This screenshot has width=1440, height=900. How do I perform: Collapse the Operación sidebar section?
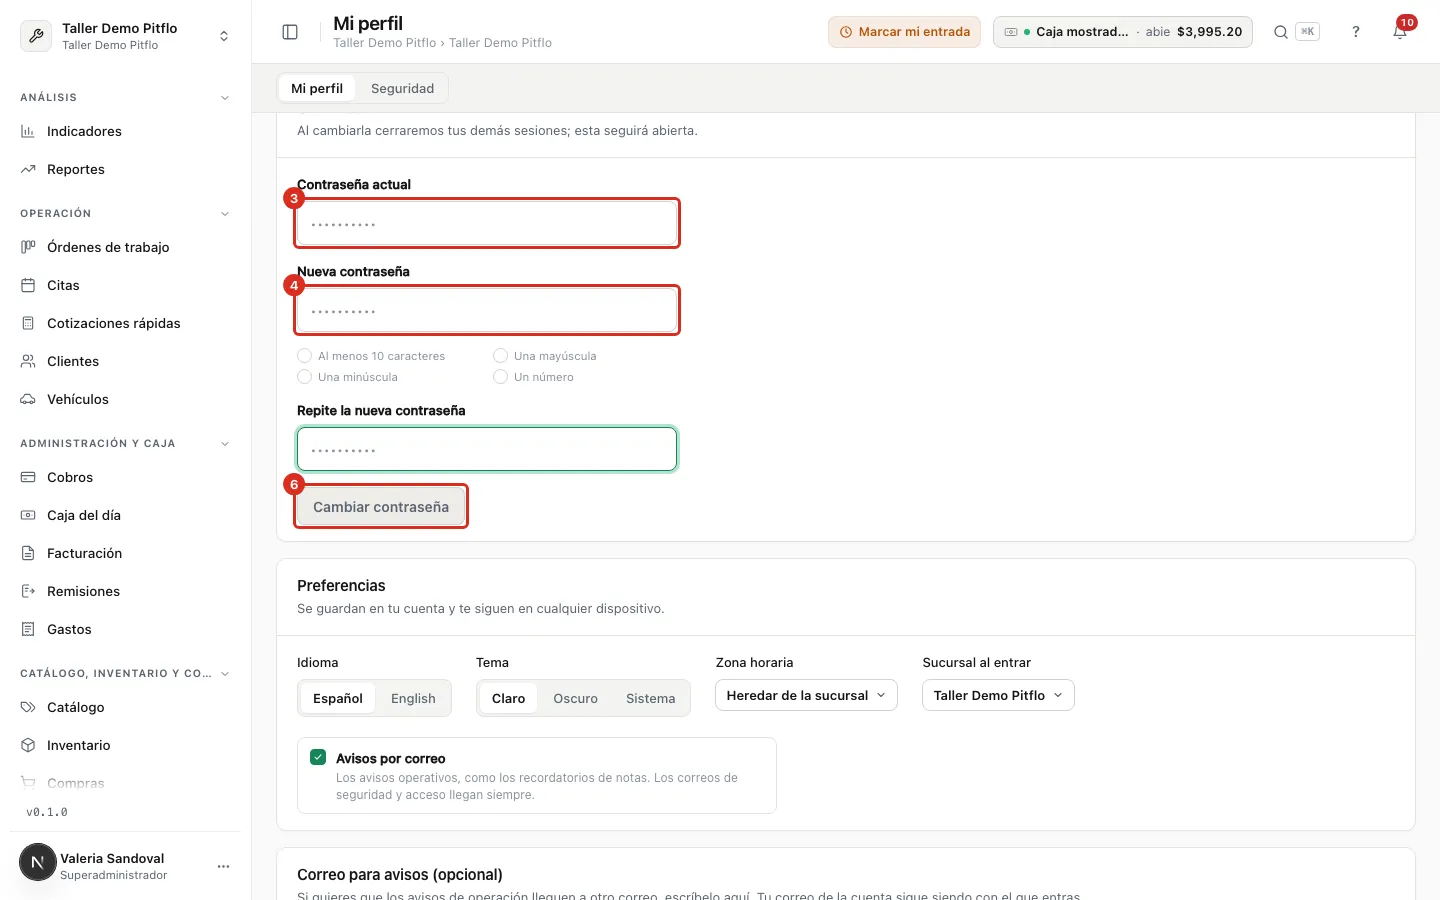[x=225, y=214]
